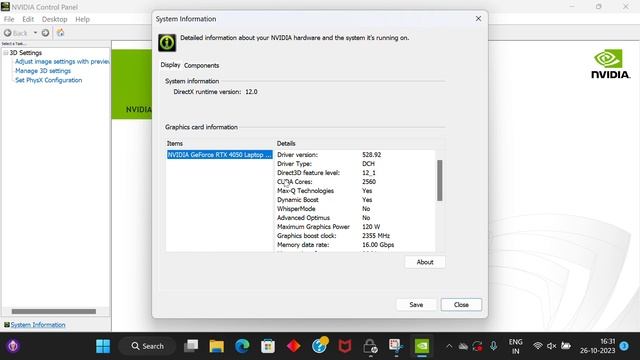This screenshot has height=360, width=640.
Task: Click the Wi-Fi icon in system tray
Action: pos(538,346)
